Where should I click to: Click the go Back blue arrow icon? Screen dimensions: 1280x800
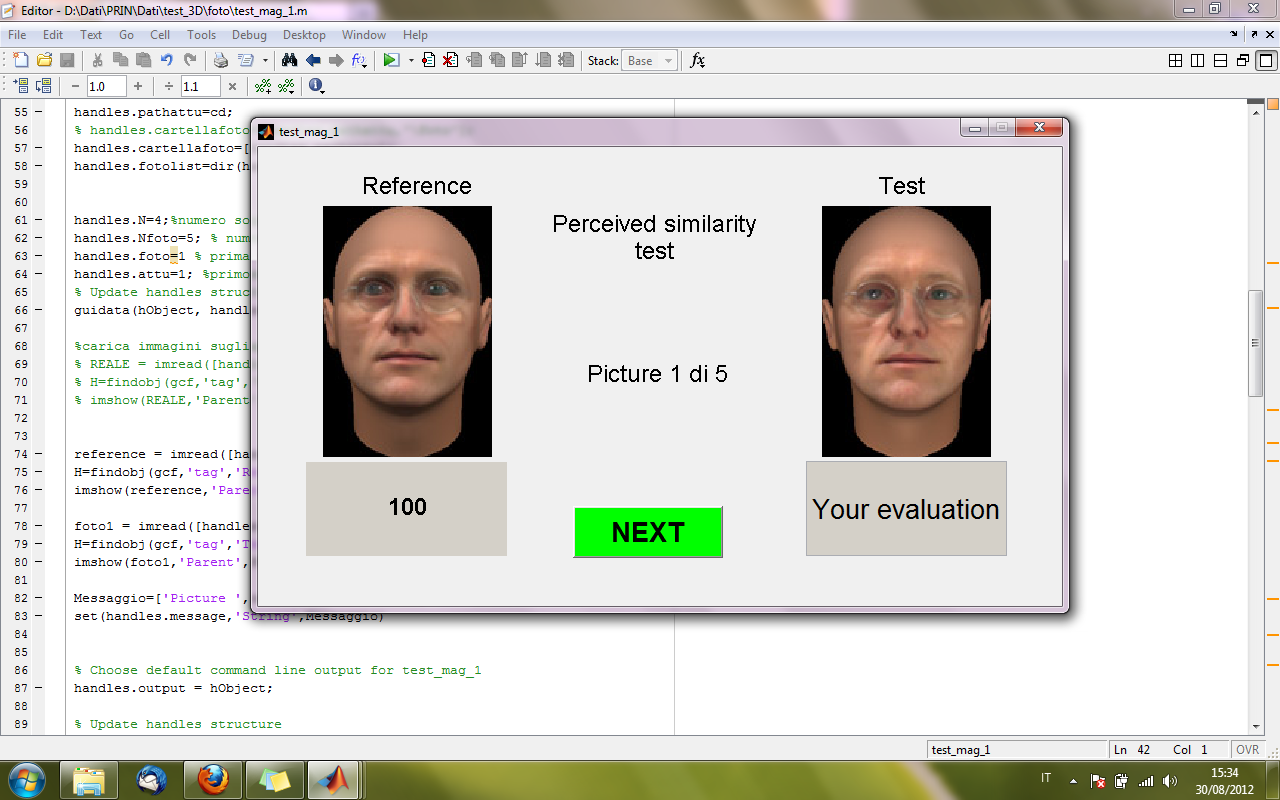coord(313,61)
